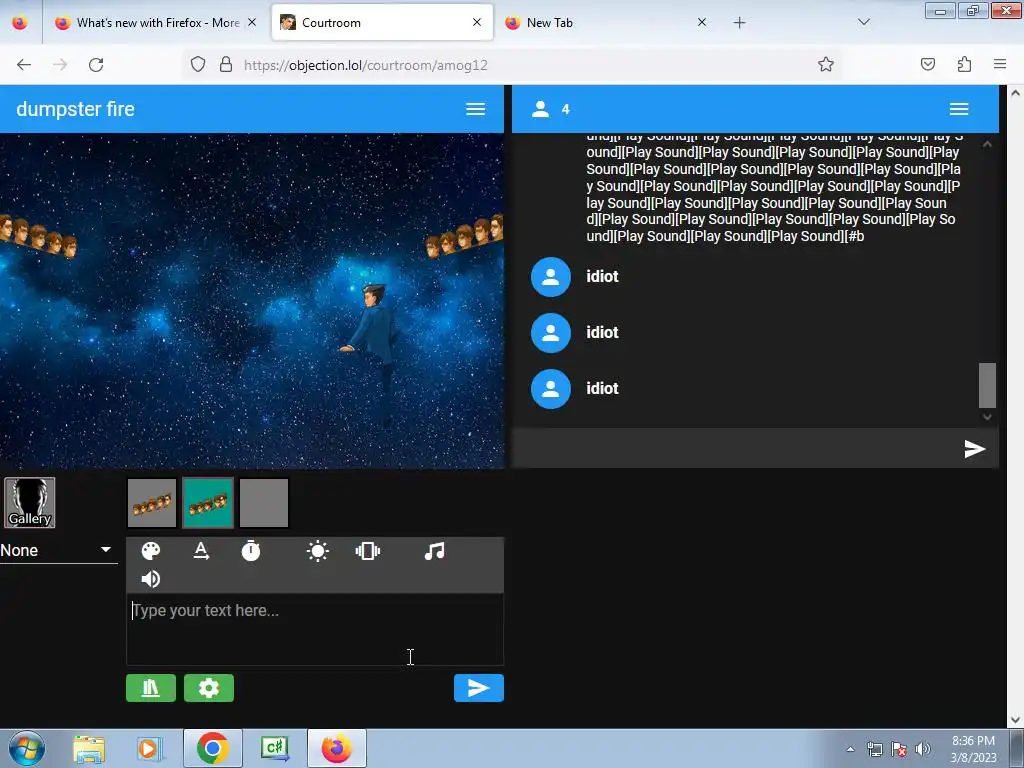This screenshot has height=768, width=1024.
Task: Send the chat message arrow
Action: coord(974,449)
